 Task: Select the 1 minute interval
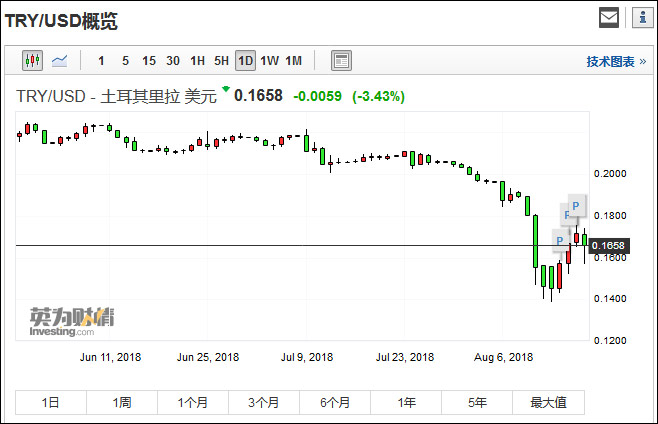click(101, 61)
